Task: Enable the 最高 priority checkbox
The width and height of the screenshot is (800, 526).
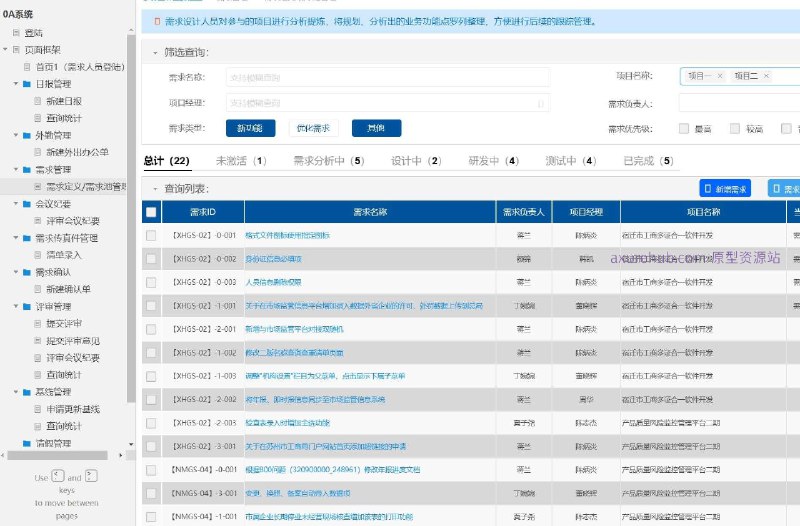Action: pos(684,129)
